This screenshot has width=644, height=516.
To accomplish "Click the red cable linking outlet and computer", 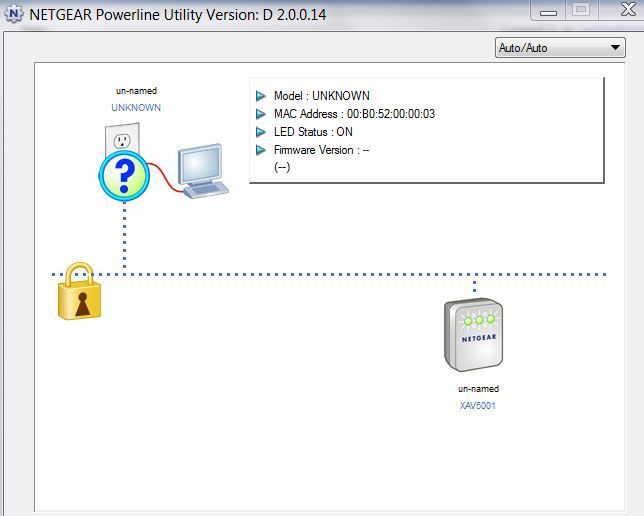I will (166, 177).
